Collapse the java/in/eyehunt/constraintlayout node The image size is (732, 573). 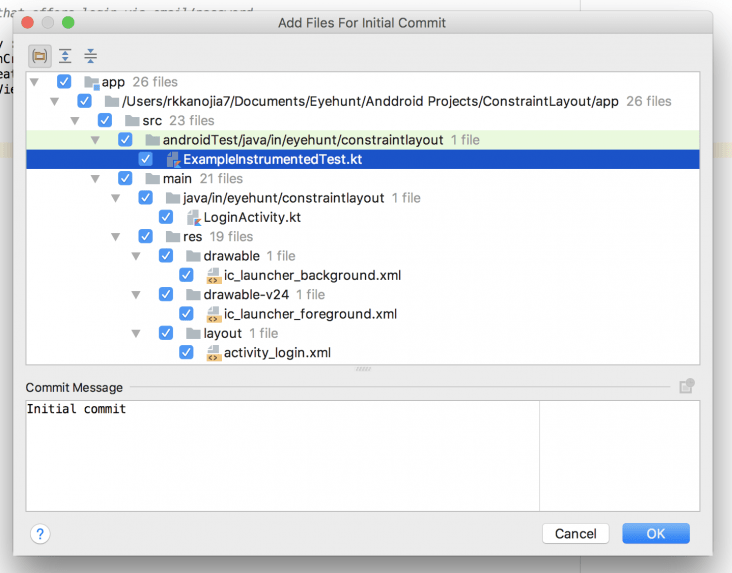(x=116, y=198)
